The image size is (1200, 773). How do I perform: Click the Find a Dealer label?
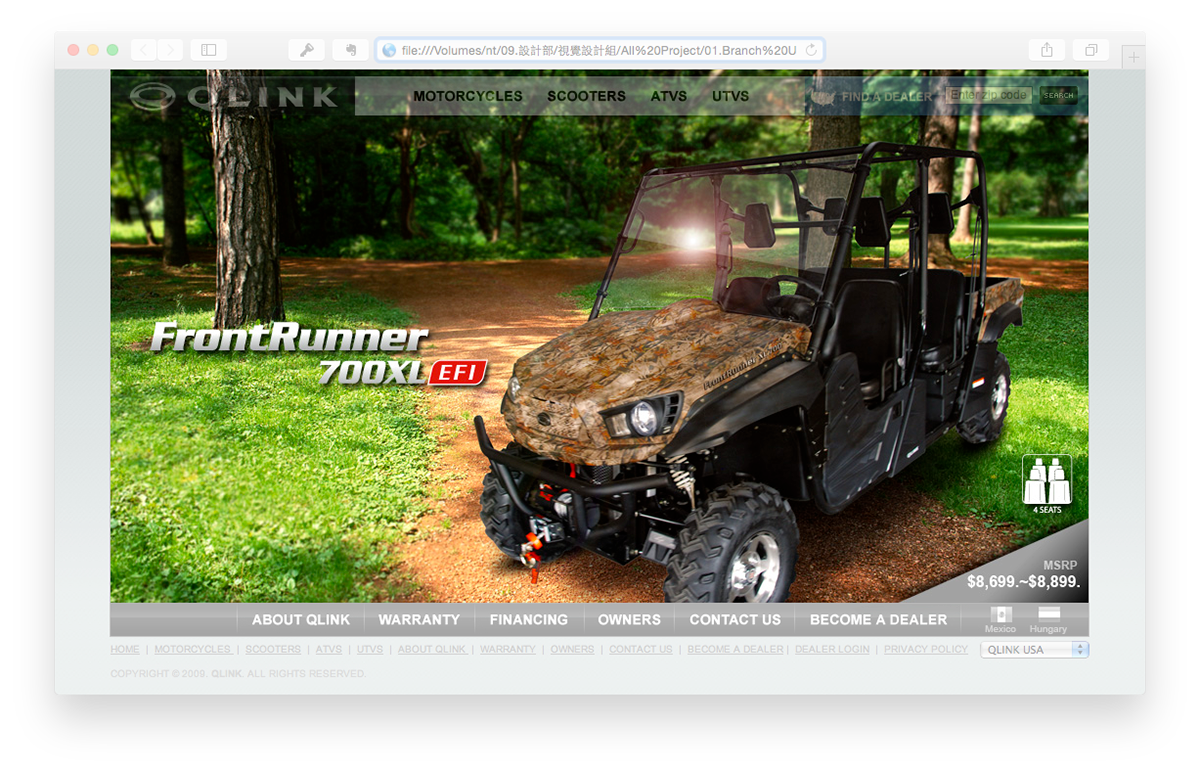tap(887, 97)
